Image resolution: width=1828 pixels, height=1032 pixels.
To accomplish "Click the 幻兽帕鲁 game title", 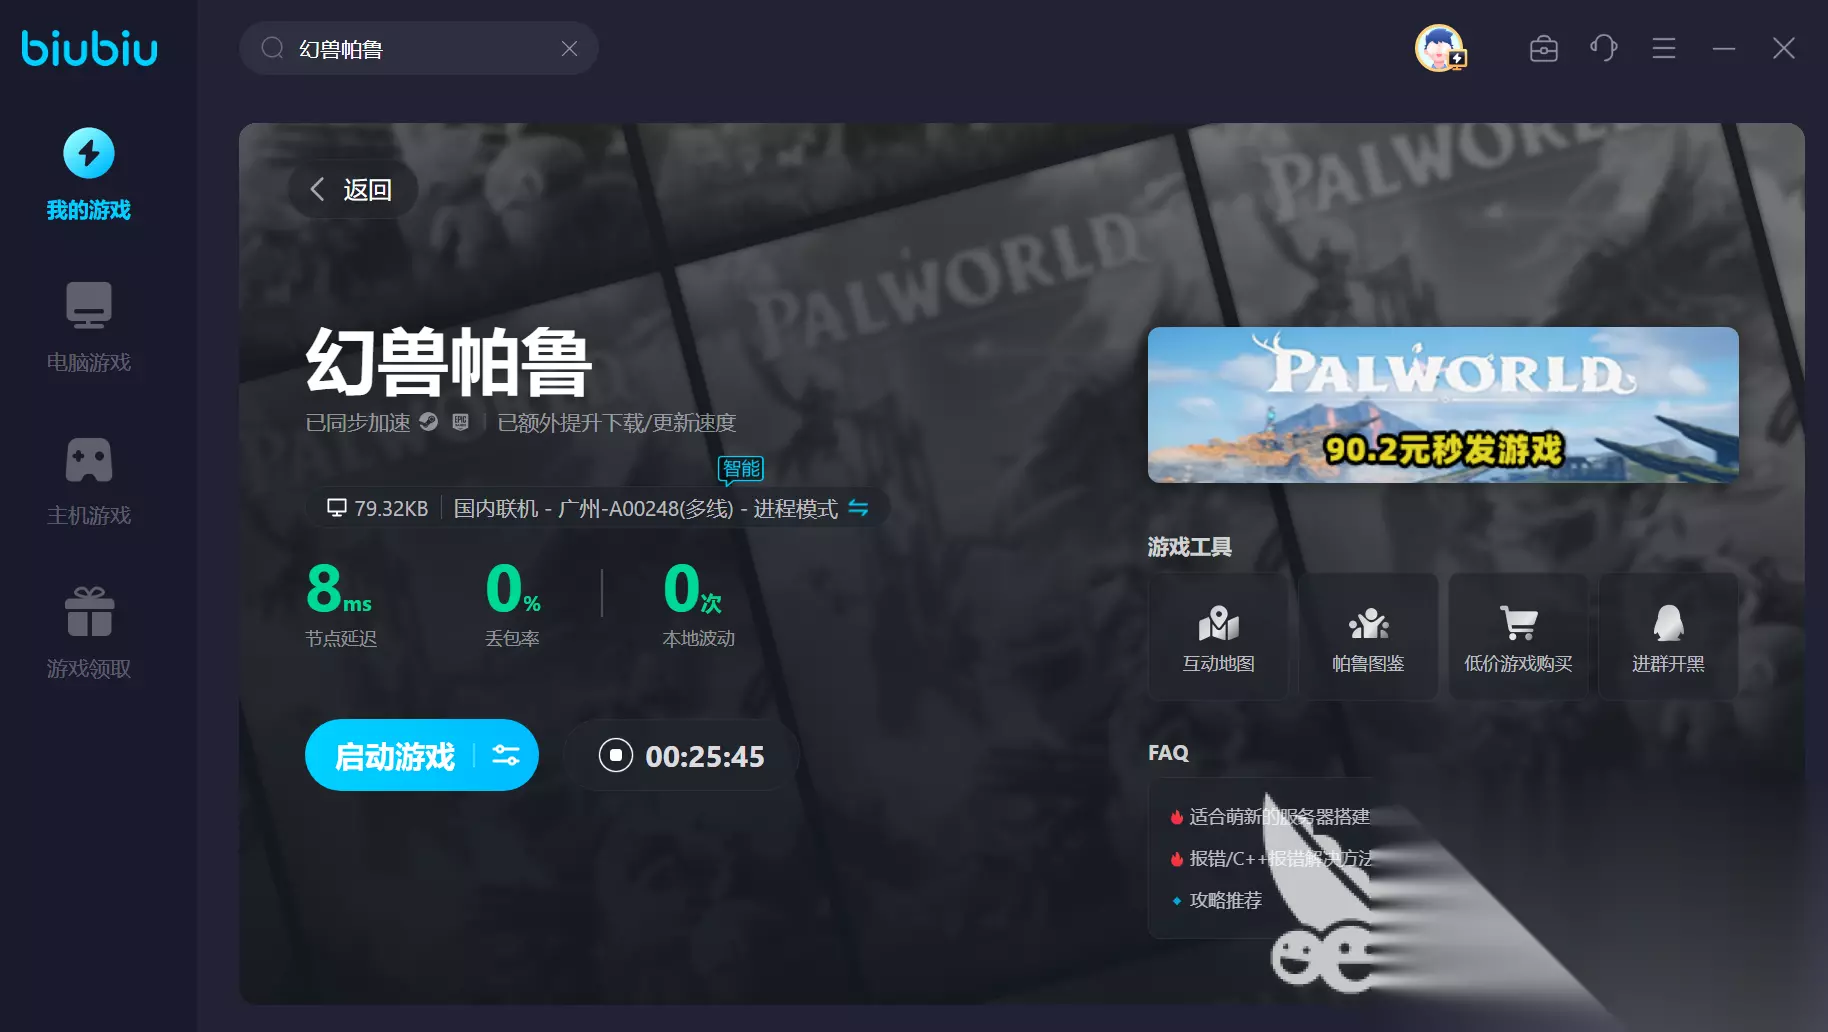I will 449,362.
